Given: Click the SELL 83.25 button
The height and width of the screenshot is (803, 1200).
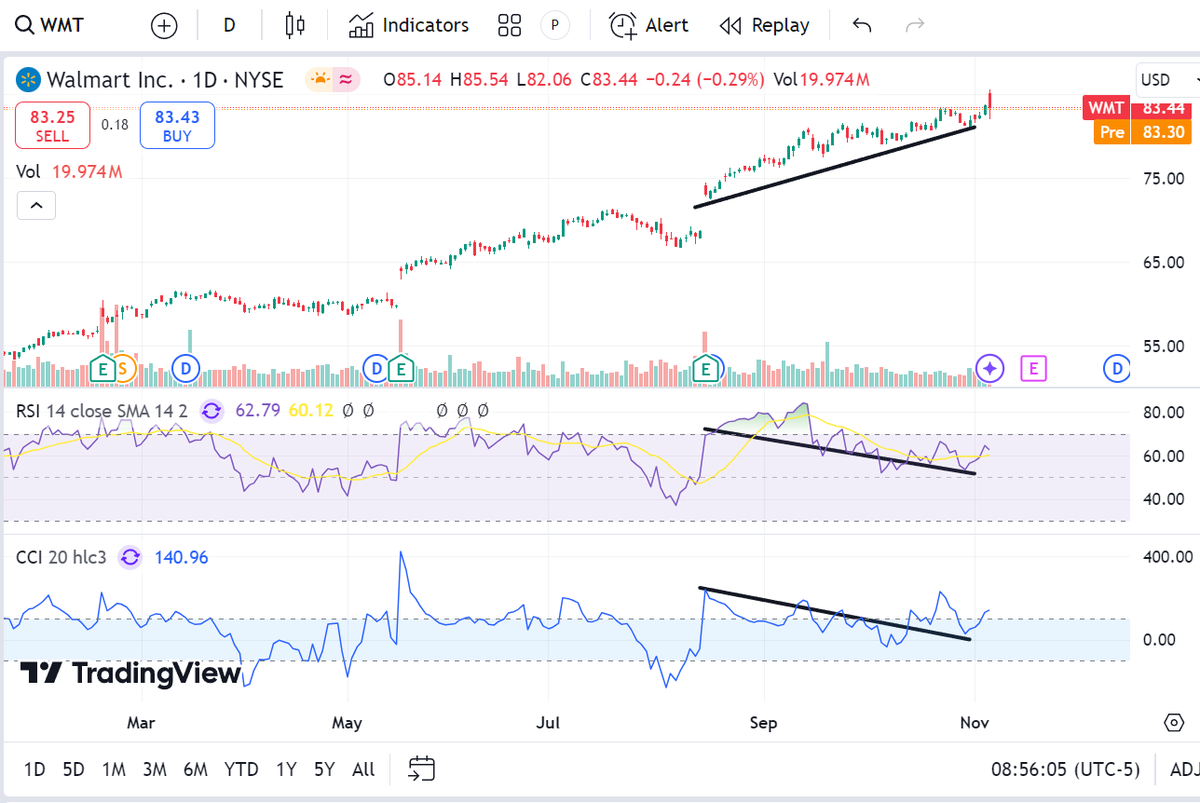Looking at the screenshot, I should click(52, 125).
